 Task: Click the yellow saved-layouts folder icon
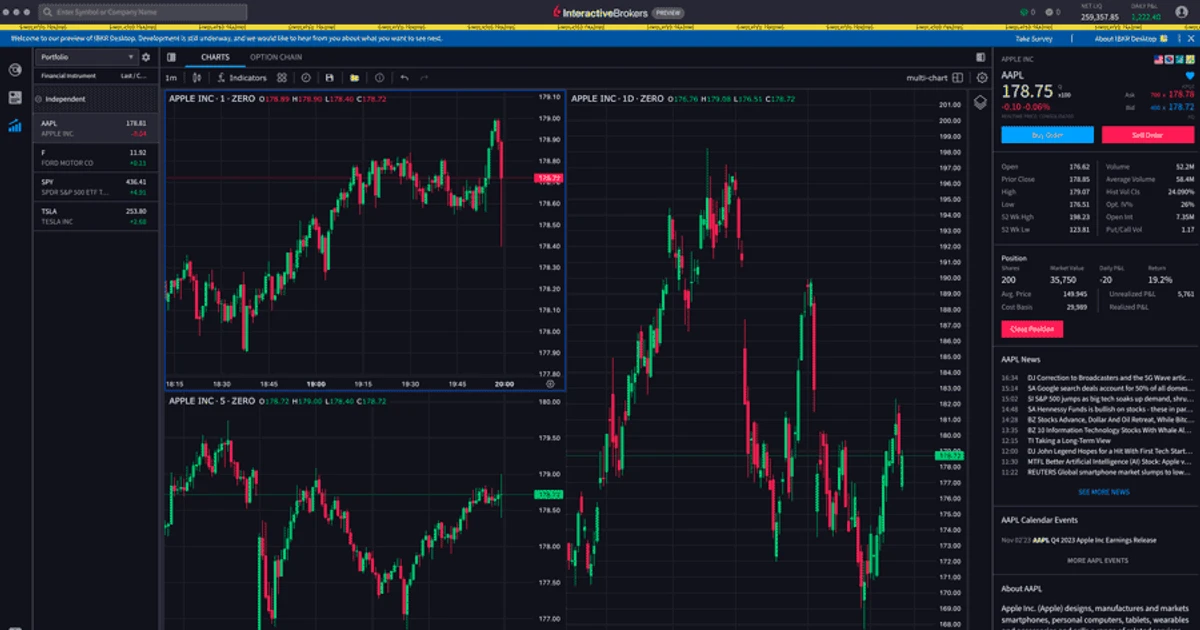coord(354,77)
